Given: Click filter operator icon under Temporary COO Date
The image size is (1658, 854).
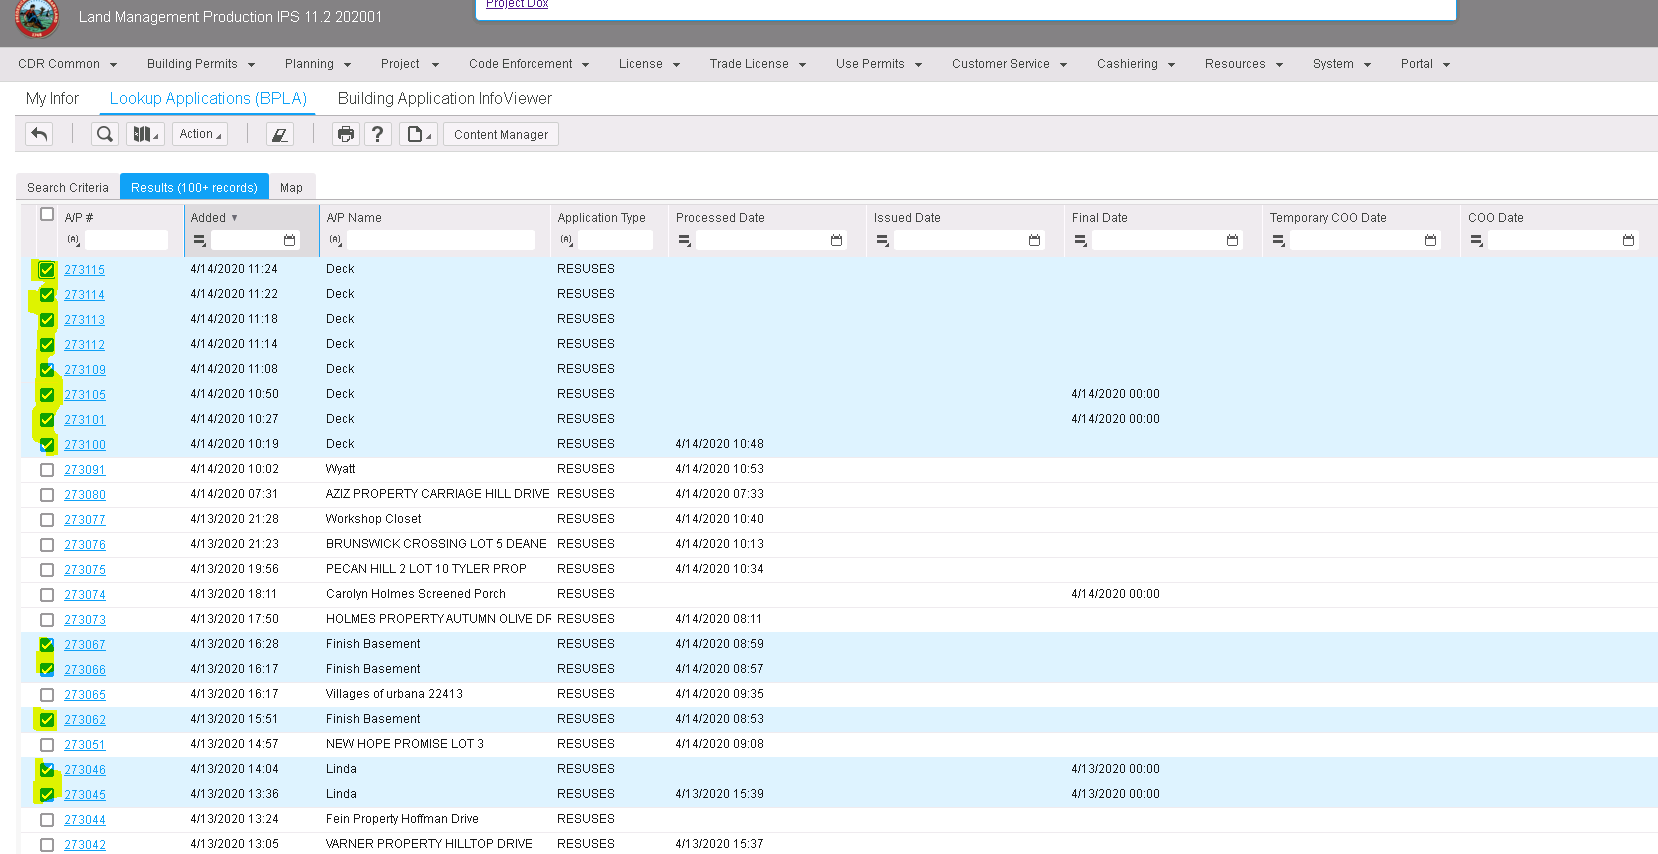Looking at the screenshot, I should click(x=1279, y=240).
